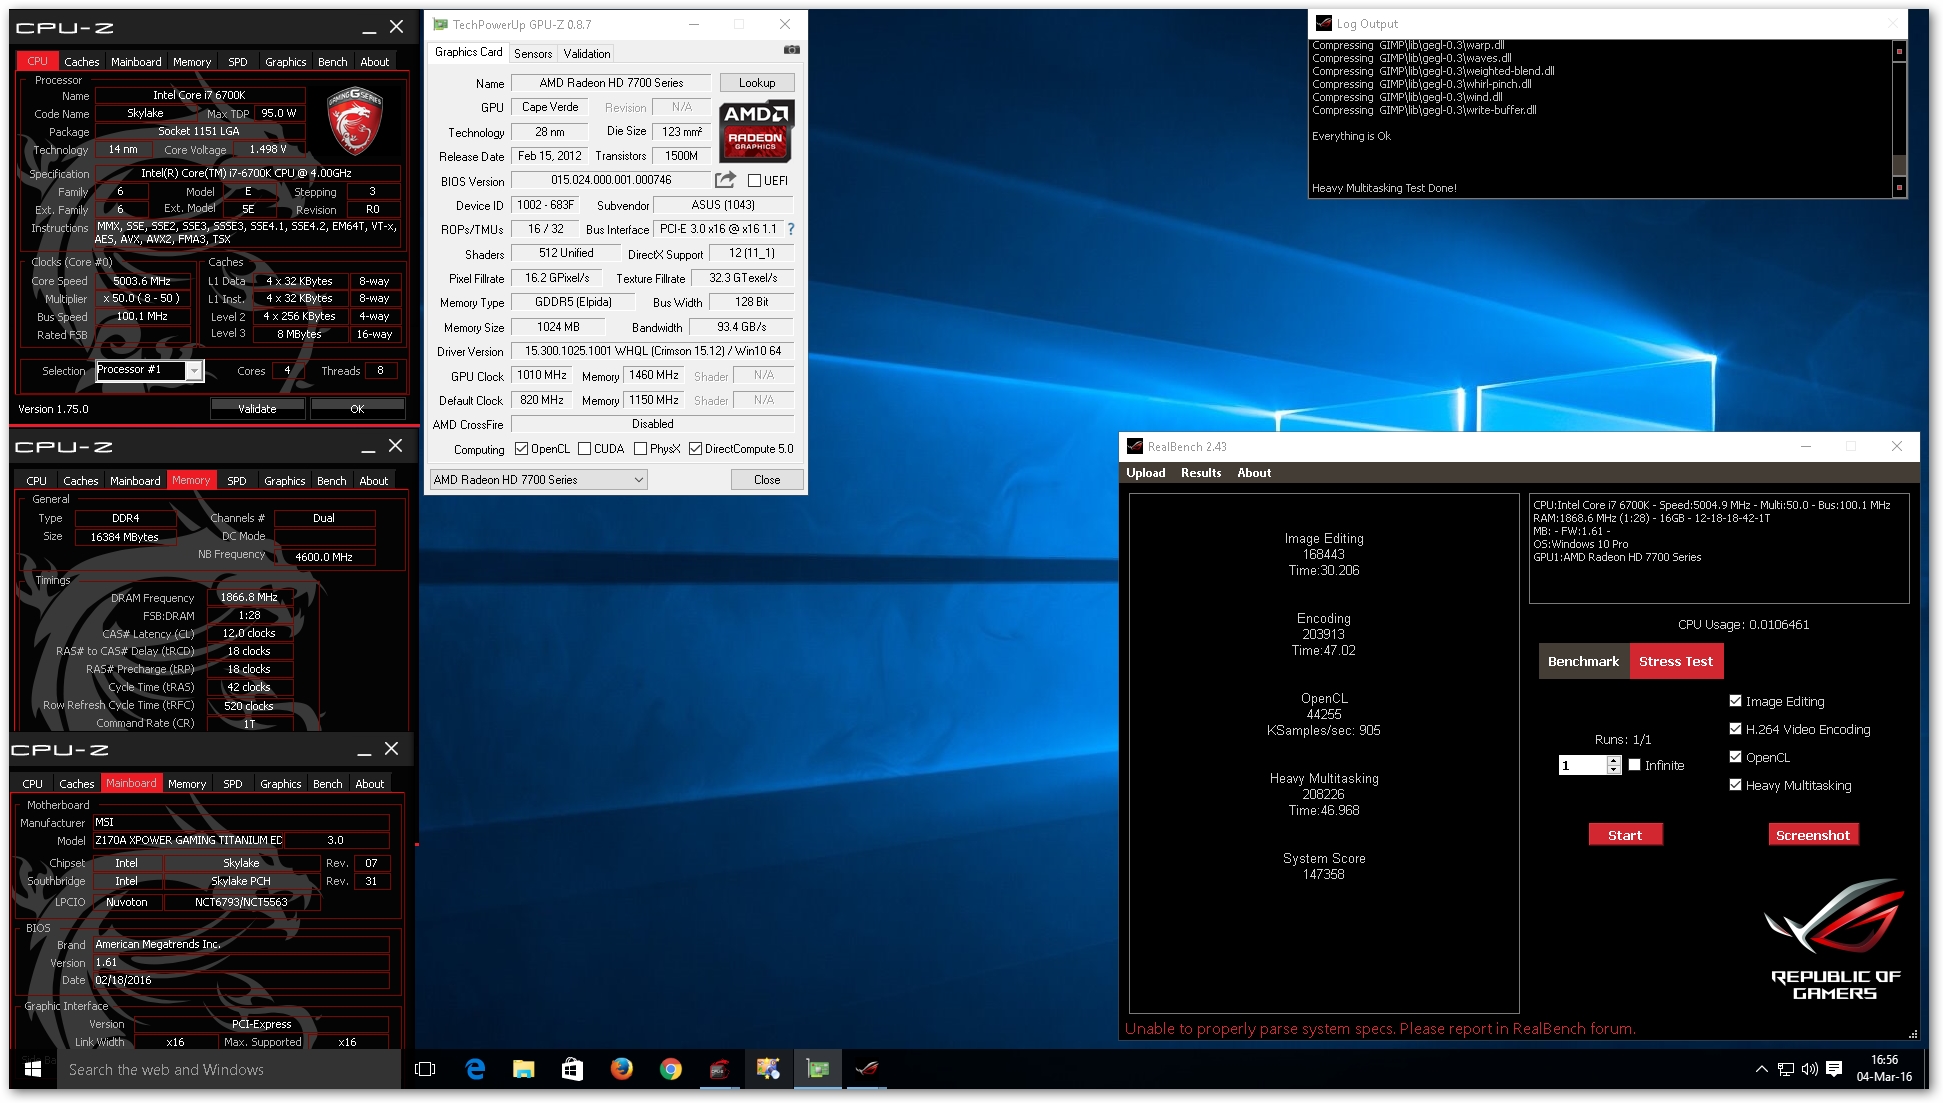1943x1103 pixels.
Task: Toggle the OpenCL computing checkbox in GPU-Z
Action: click(521, 449)
